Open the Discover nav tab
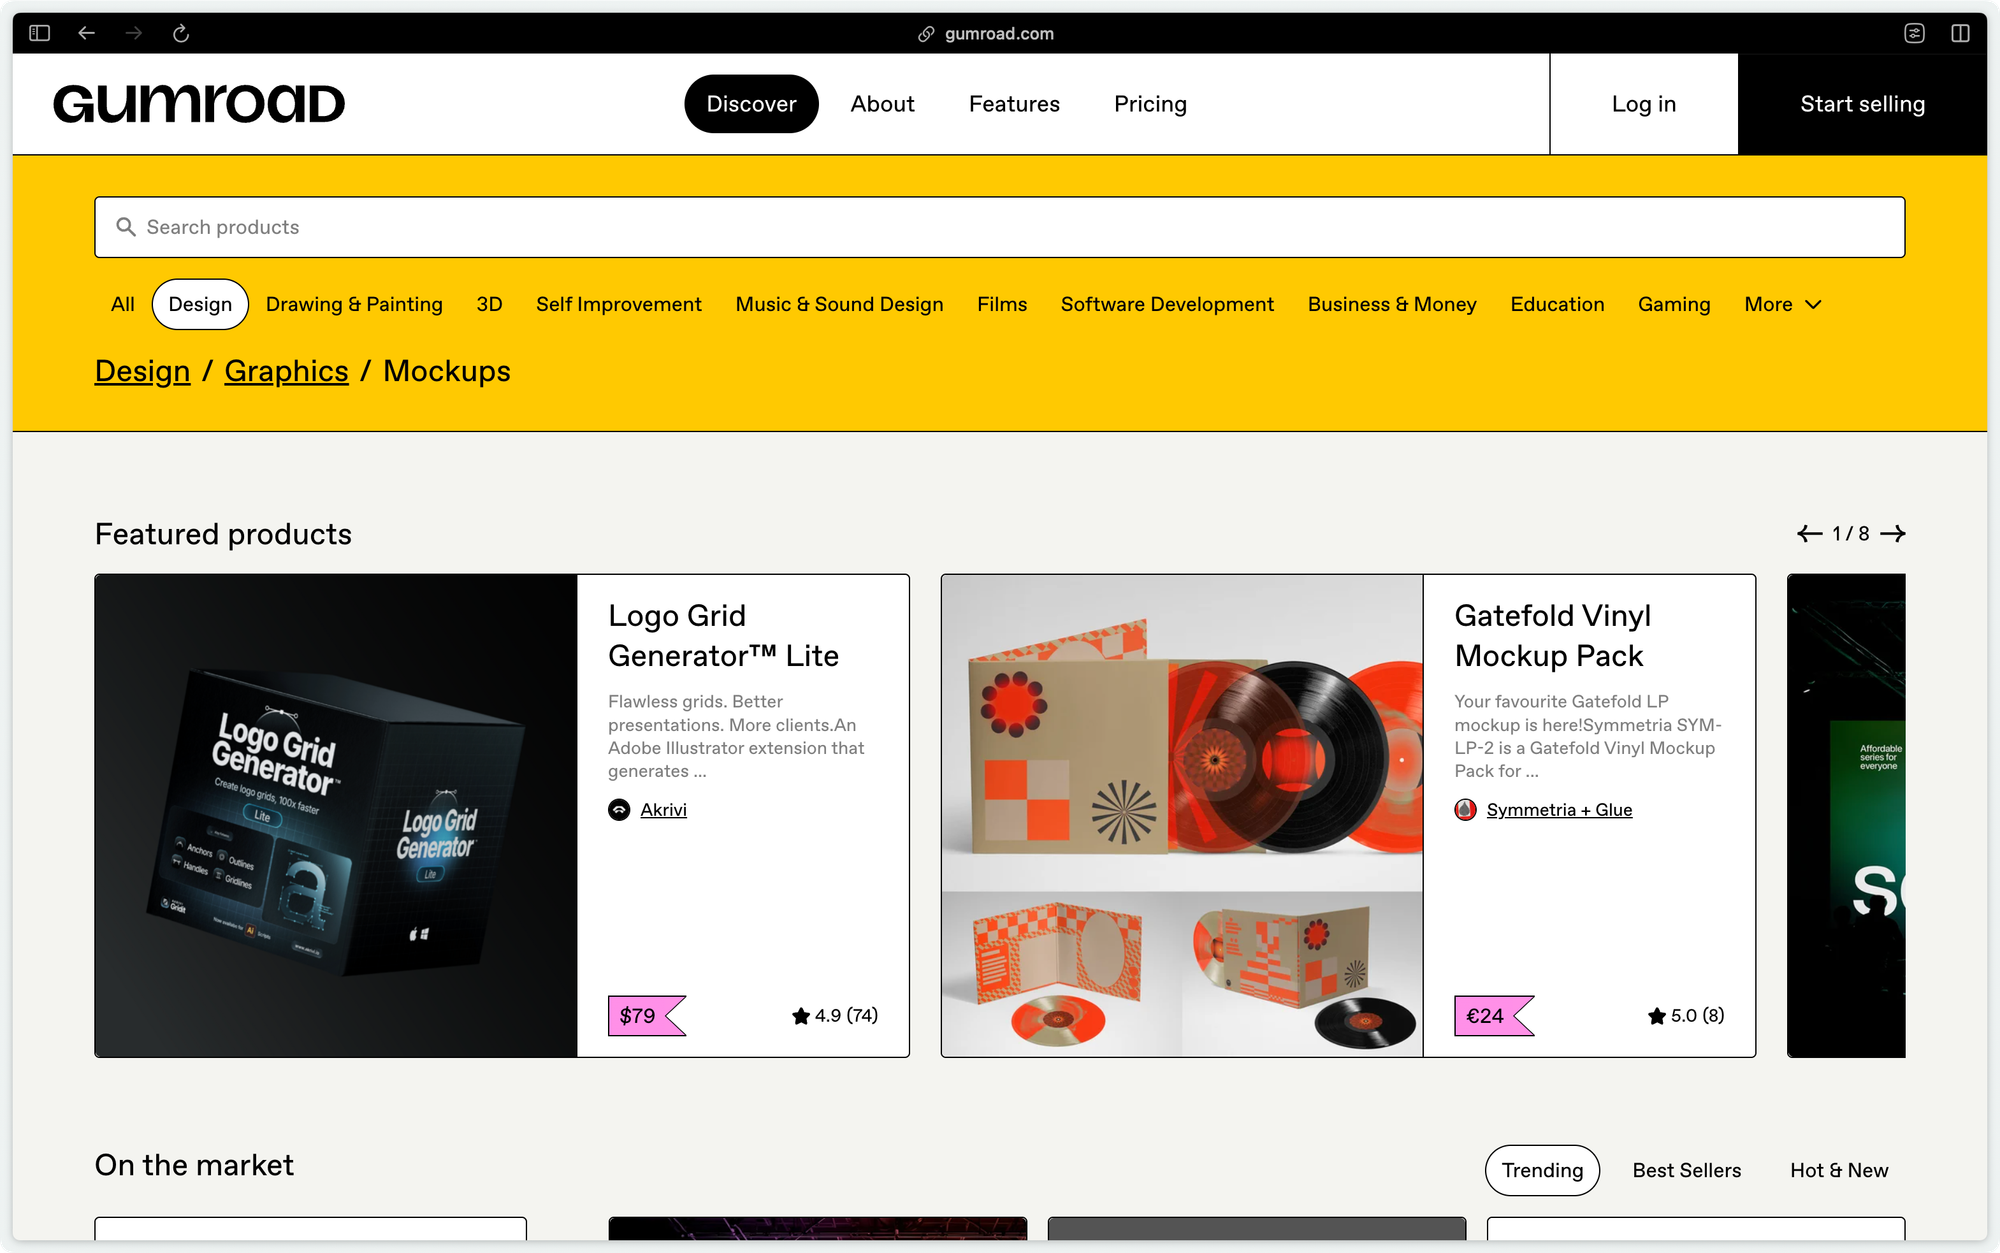 pos(751,104)
